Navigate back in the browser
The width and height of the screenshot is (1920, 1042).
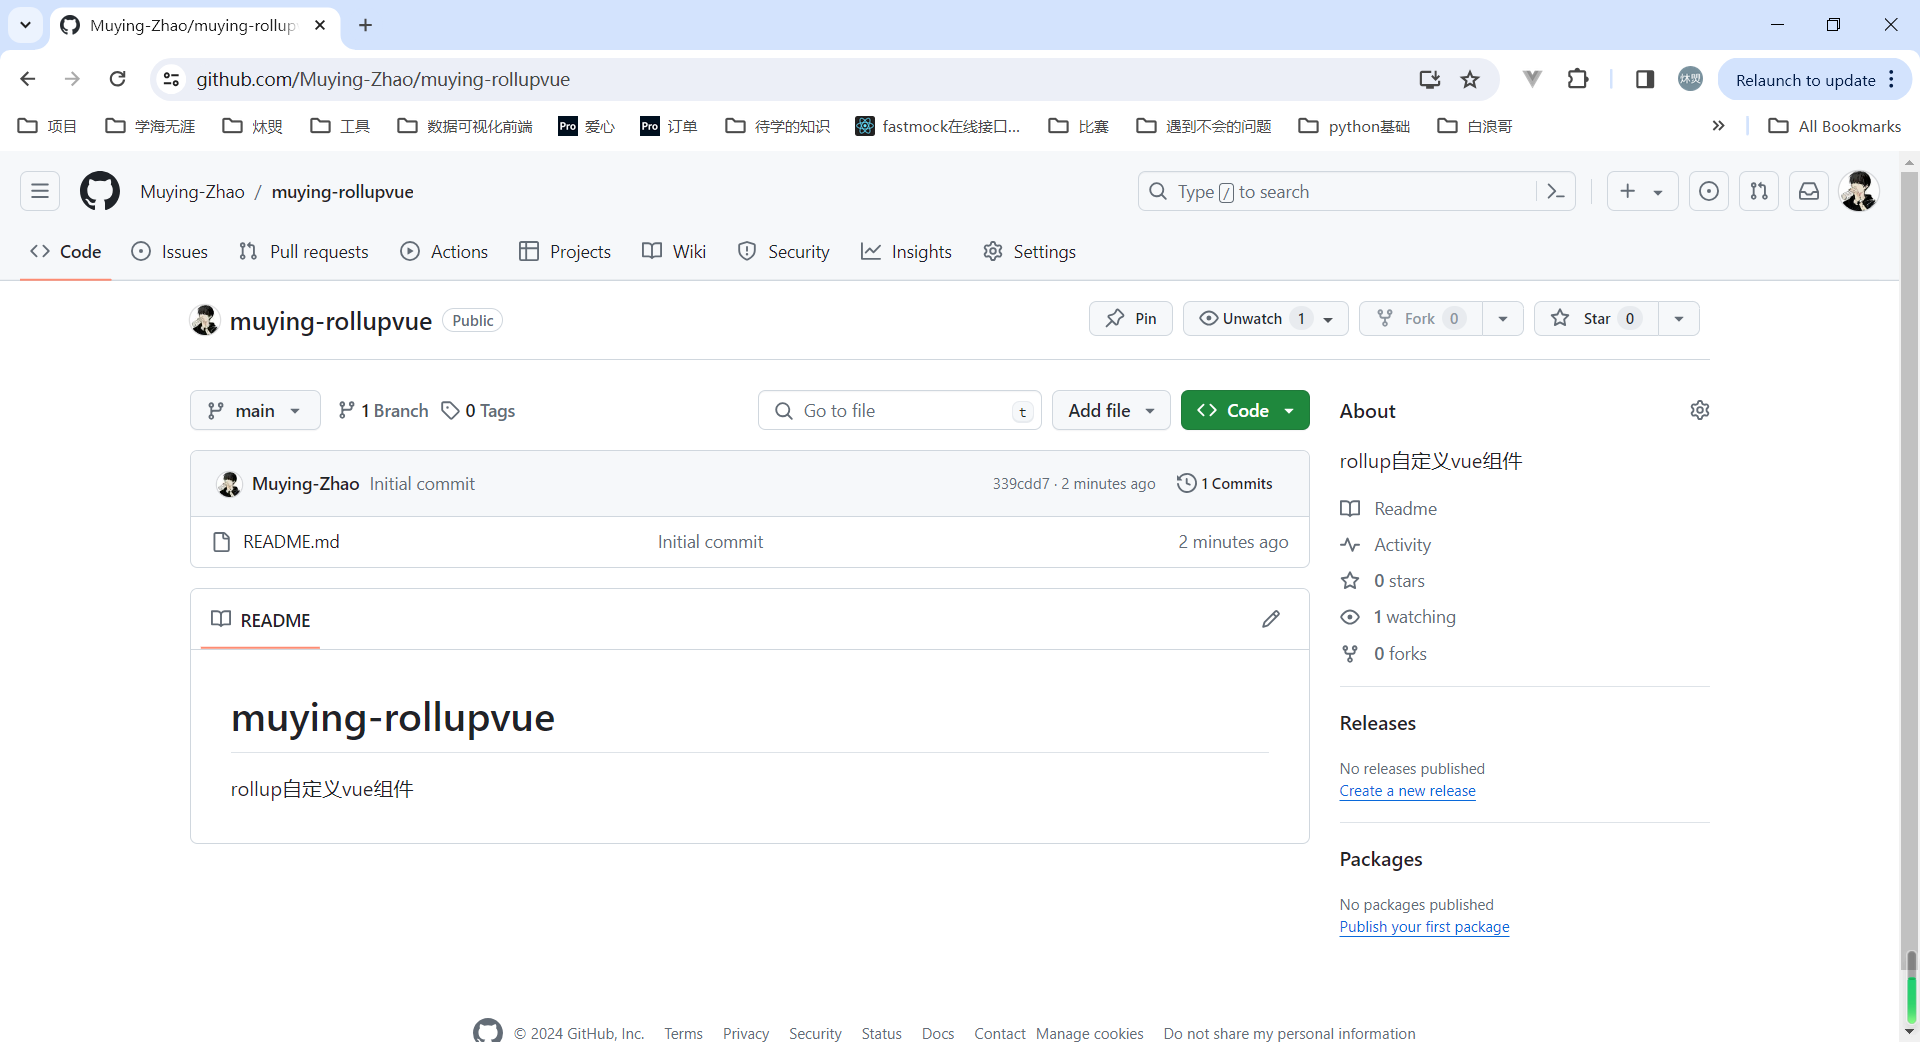tap(28, 79)
